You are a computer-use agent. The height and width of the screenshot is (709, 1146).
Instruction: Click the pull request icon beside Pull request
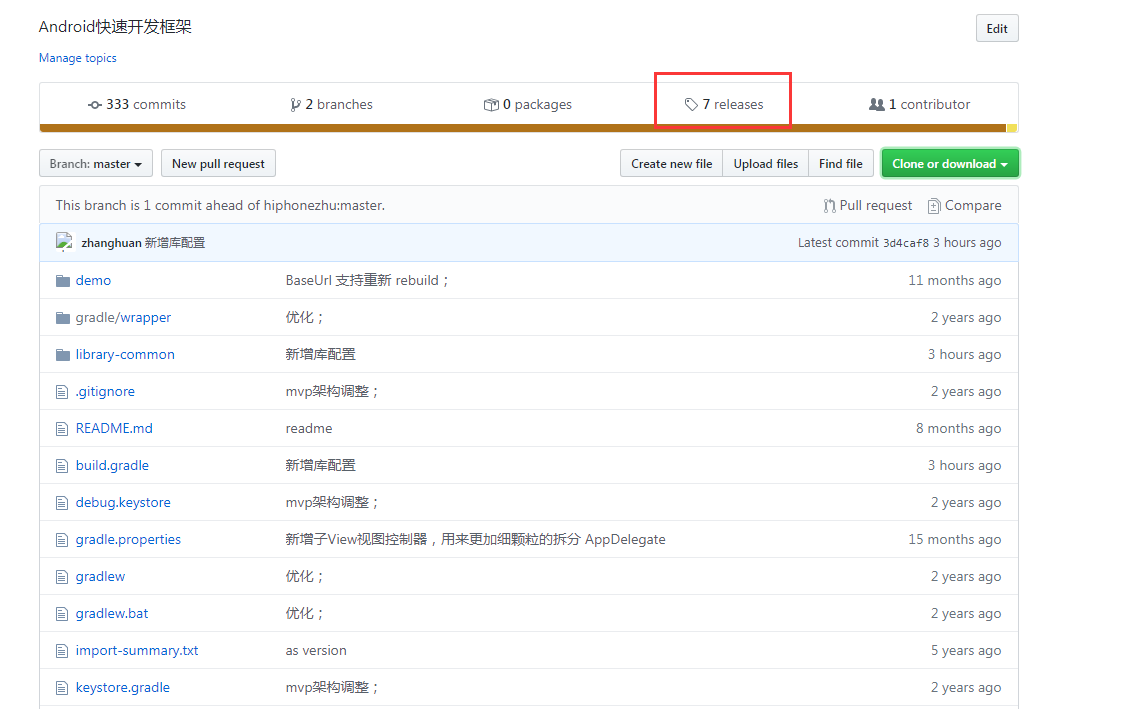point(829,206)
